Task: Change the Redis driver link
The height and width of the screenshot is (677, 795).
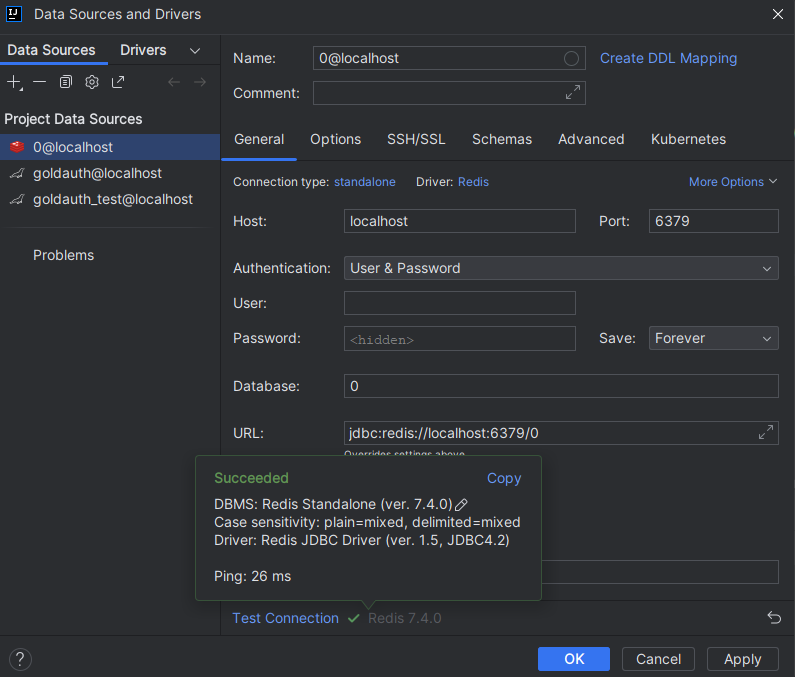Action: pyautogui.click(x=473, y=182)
